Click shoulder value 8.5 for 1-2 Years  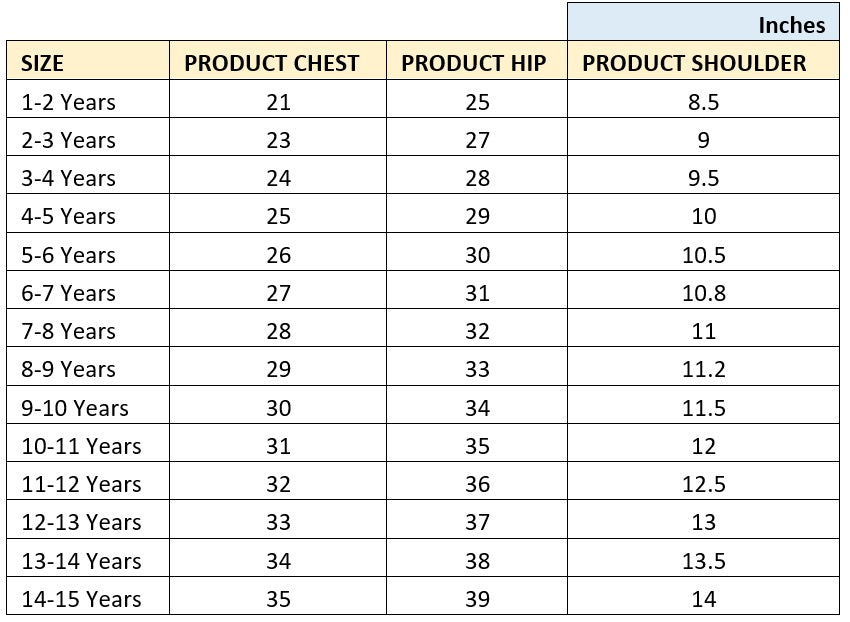(x=703, y=102)
